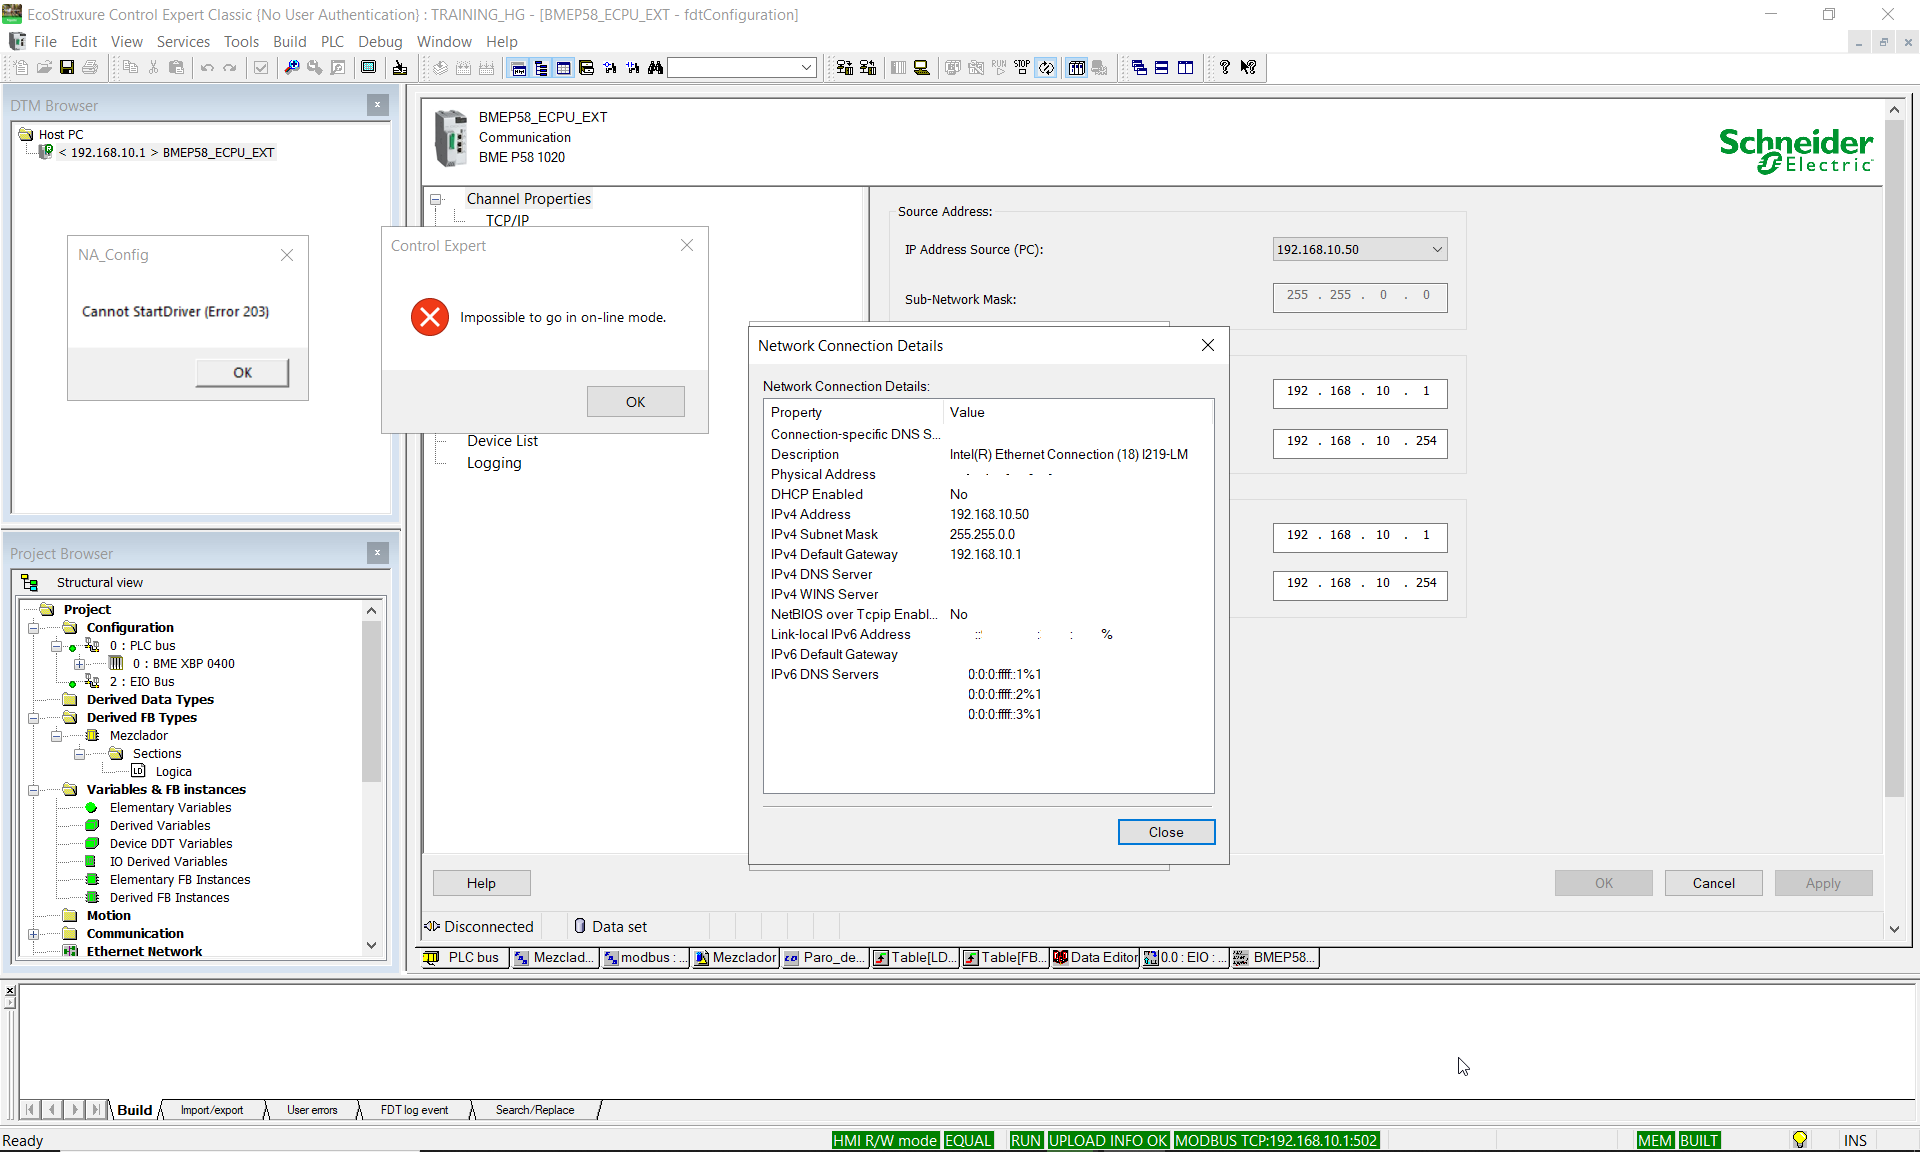Switch to the Import/export output tab

(x=212, y=1110)
